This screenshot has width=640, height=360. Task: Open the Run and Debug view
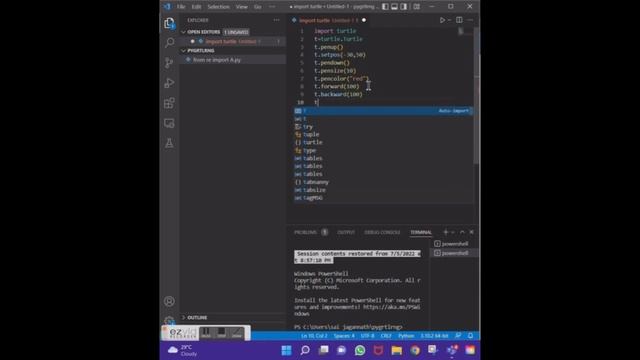point(169,83)
